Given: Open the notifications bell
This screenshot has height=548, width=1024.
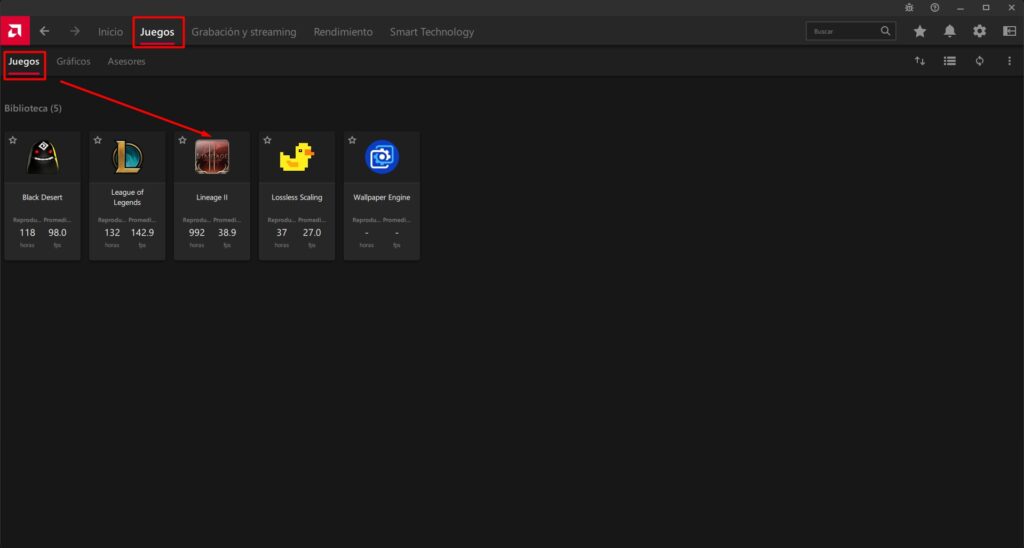Looking at the screenshot, I should click(950, 31).
